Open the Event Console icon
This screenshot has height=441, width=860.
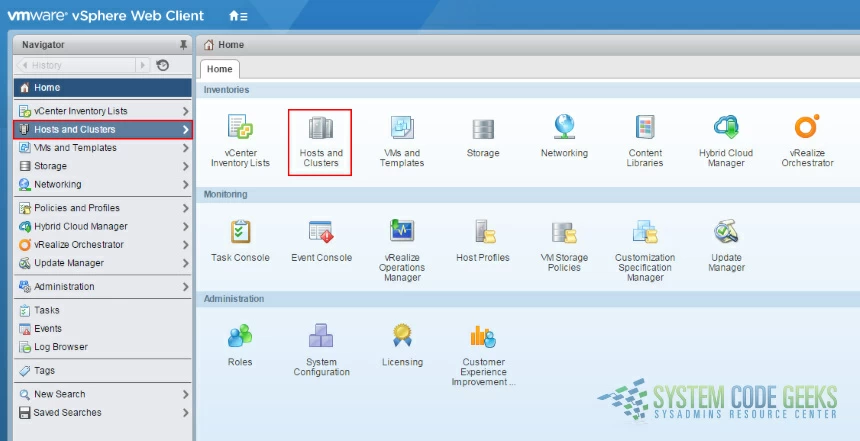[321, 231]
